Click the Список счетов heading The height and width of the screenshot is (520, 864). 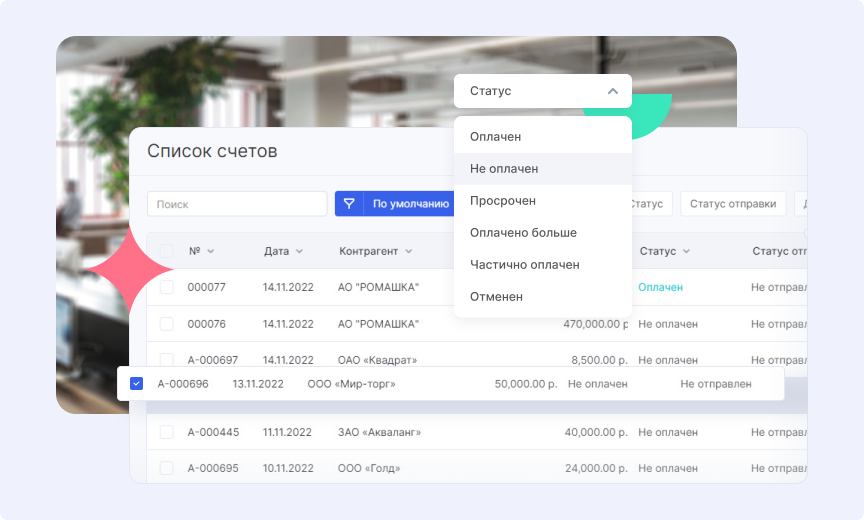[212, 151]
